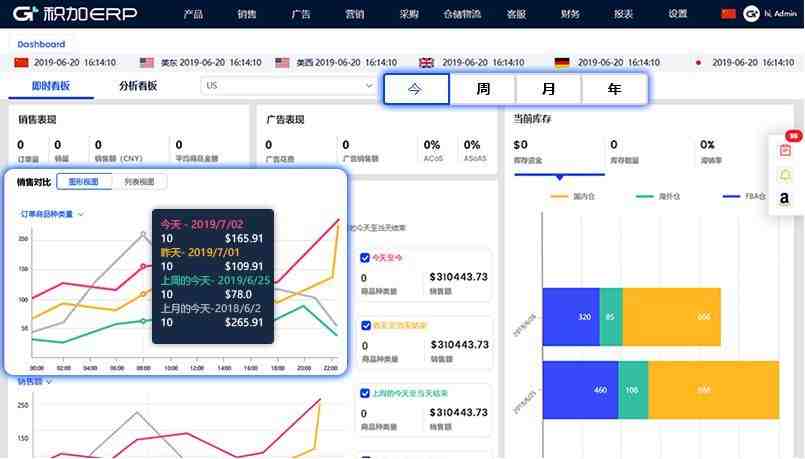The width and height of the screenshot is (805, 459).
Task: Click the China flag language icon in header
Action: [x=728, y=14]
